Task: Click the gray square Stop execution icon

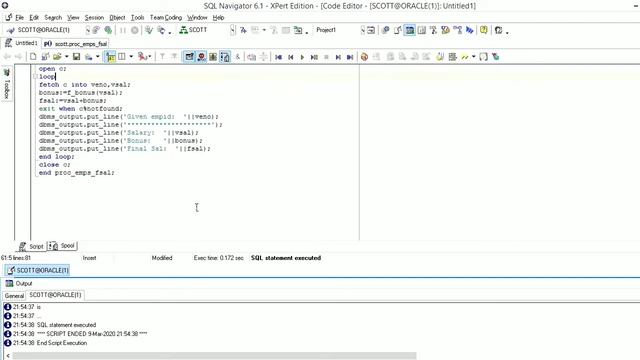Action: pyautogui.click(x=326, y=57)
